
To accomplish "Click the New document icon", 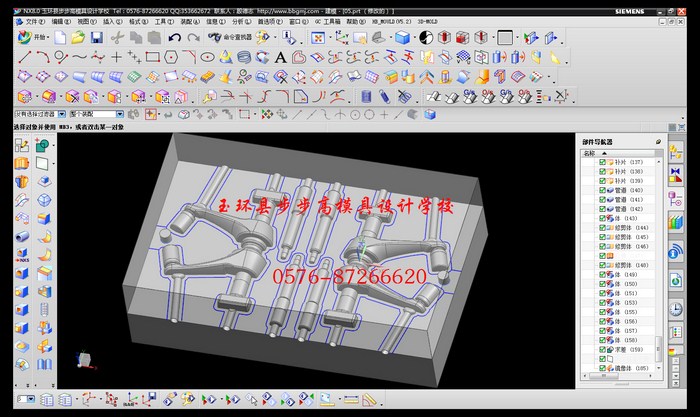I will (60, 37).
